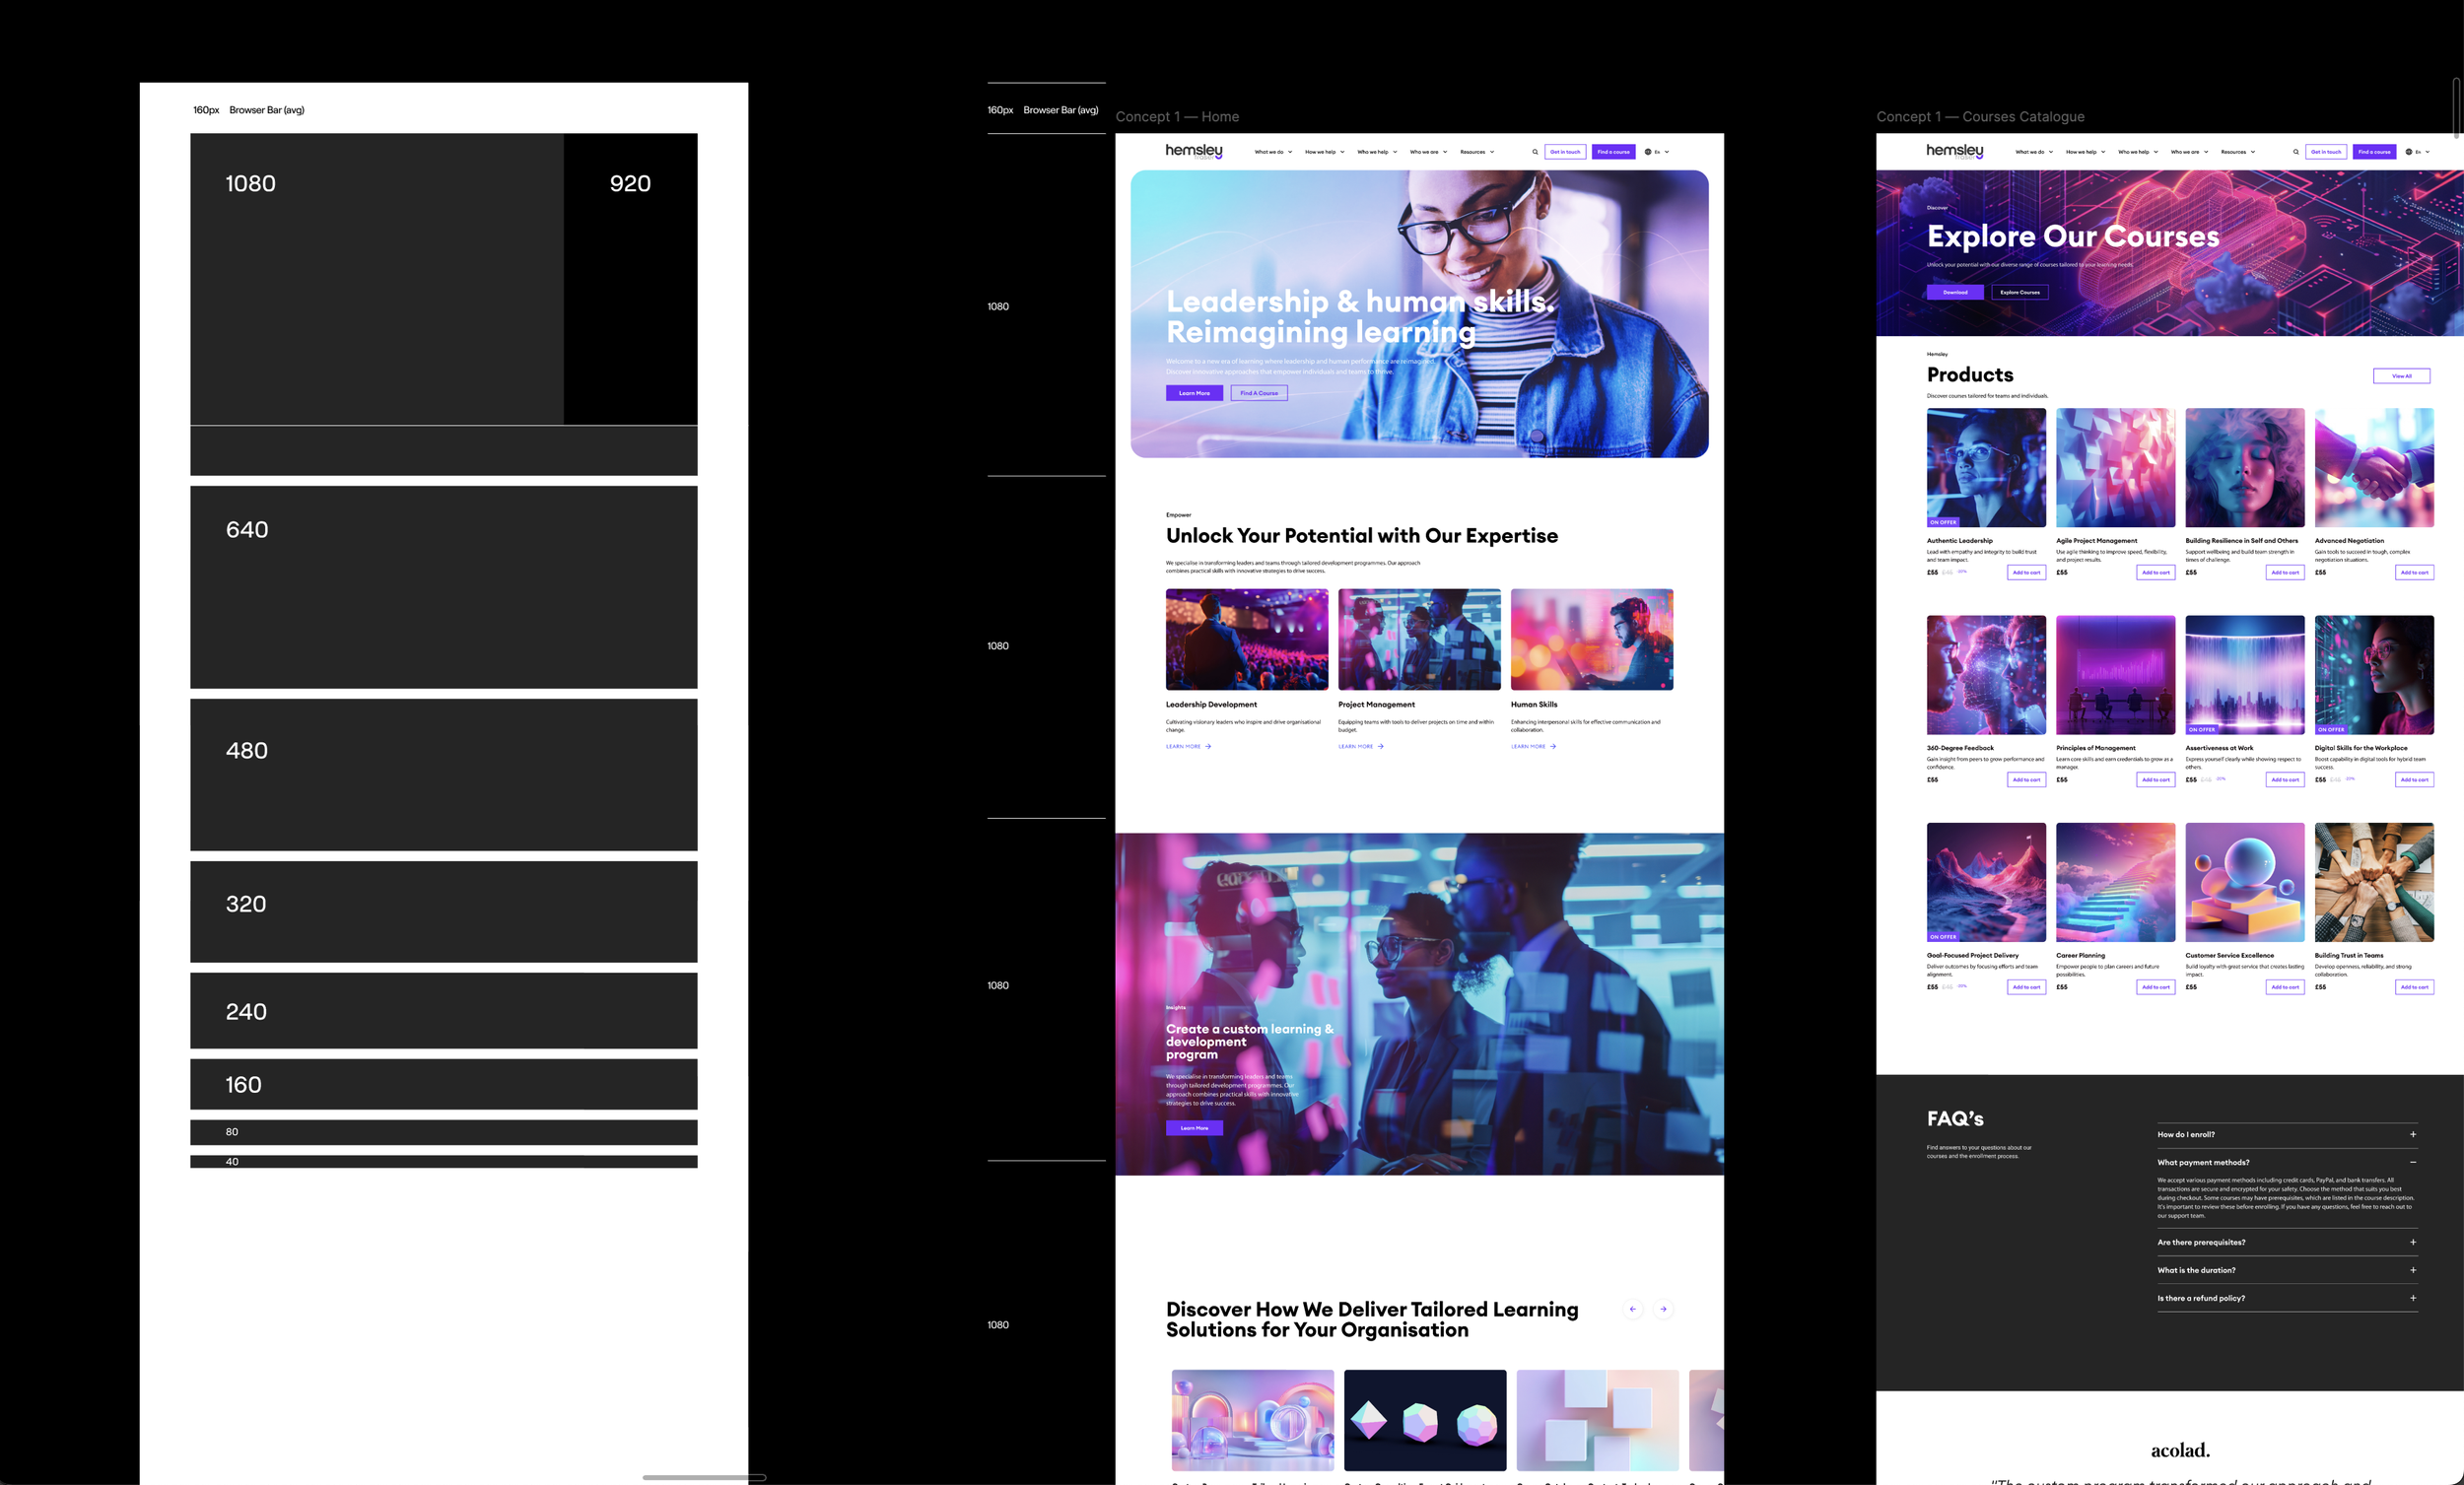The image size is (2464, 1485).
Task: Click hemsley logo in Home concept header
Action: [1194, 151]
